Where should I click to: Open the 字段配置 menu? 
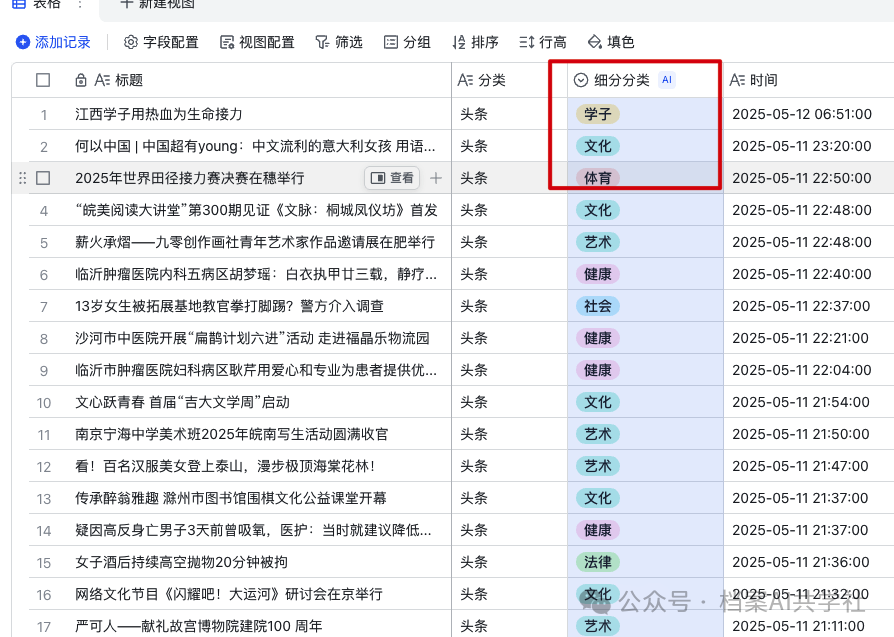170,42
